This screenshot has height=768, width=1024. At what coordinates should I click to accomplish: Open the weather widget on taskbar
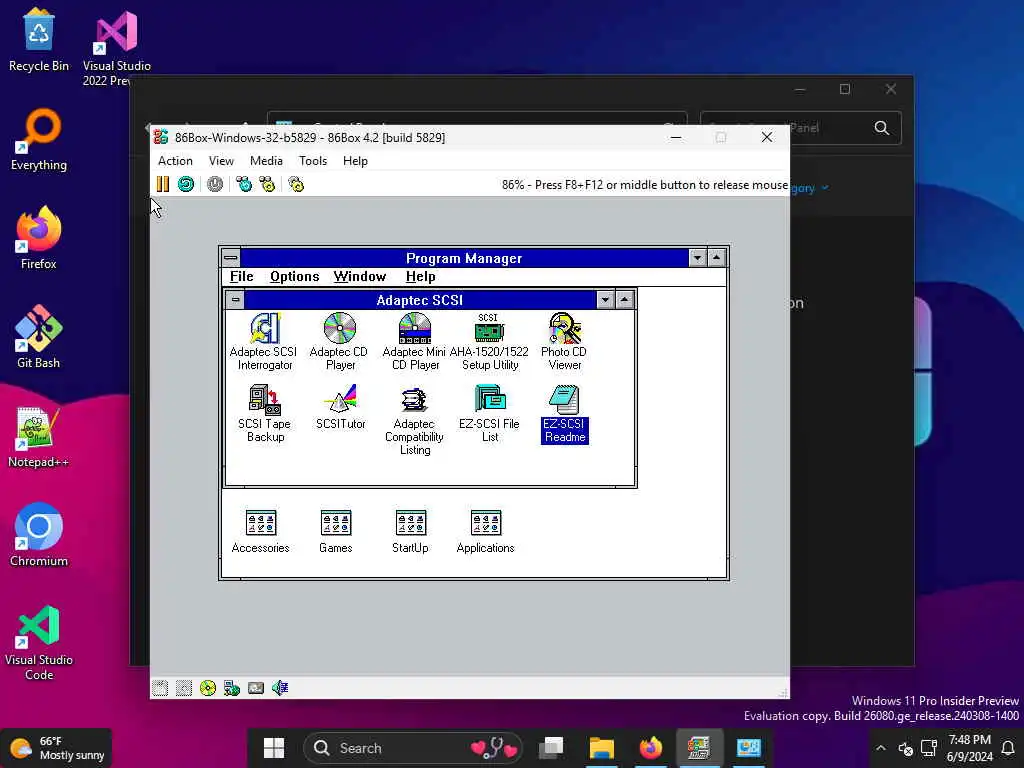(x=57, y=748)
